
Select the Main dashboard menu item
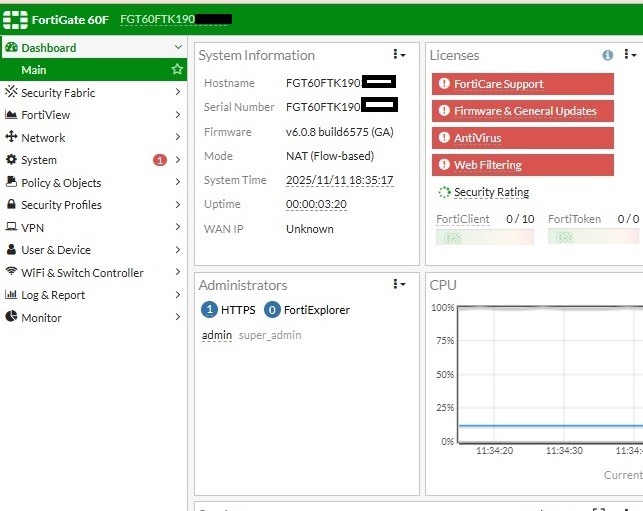click(x=93, y=70)
